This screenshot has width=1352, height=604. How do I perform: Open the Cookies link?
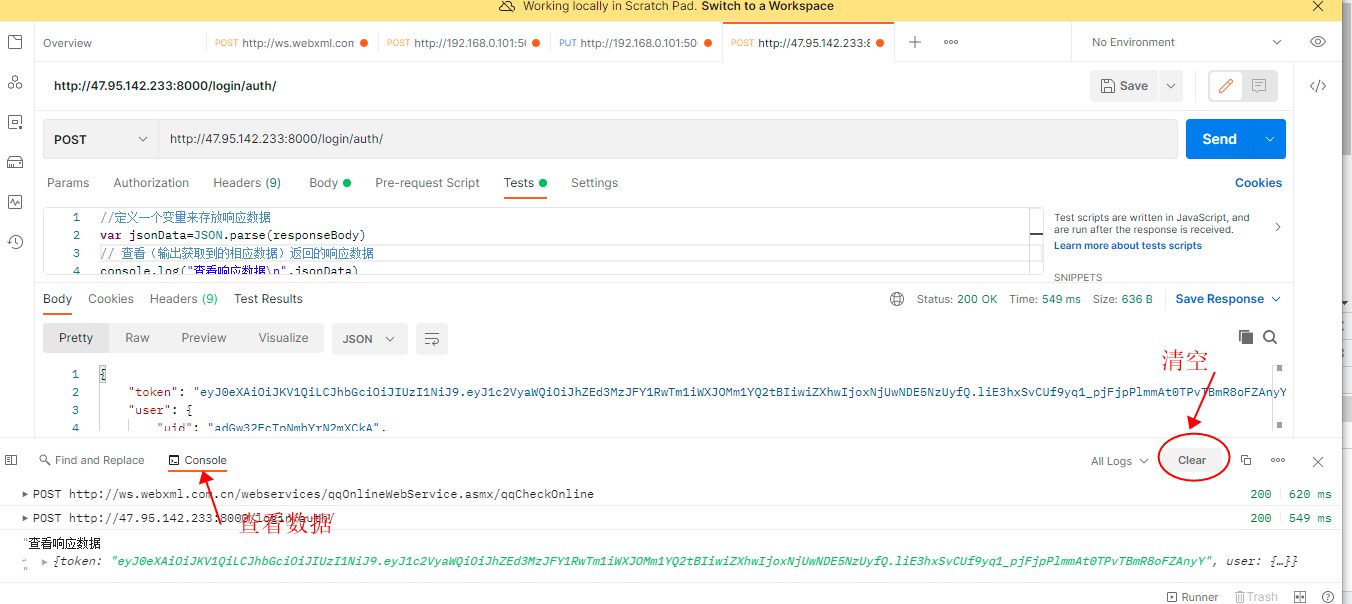(1258, 183)
